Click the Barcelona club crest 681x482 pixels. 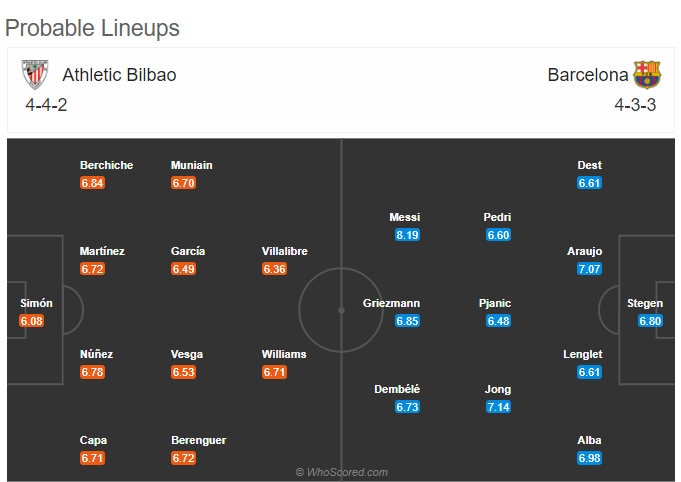pos(647,75)
